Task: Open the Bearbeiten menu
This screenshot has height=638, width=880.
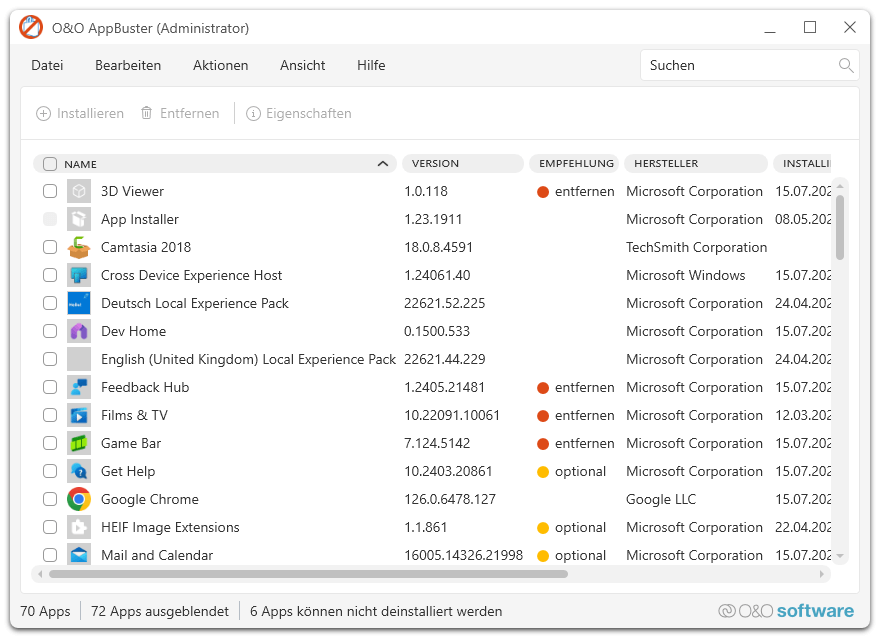Action: point(128,66)
